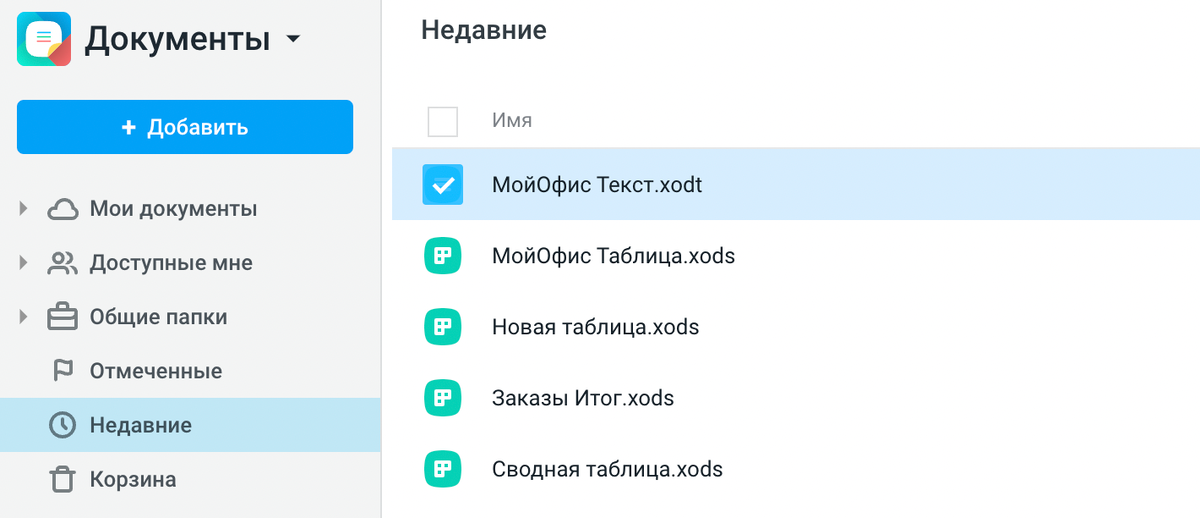Click the trash bin icon for Корзина

[63, 479]
